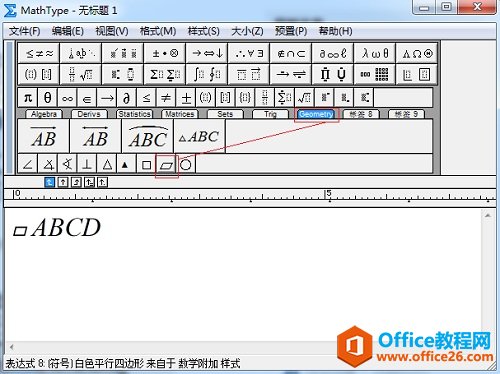Open the 格式(M) menu
Image resolution: width=500 pixels, height=374 pixels.
(158, 31)
